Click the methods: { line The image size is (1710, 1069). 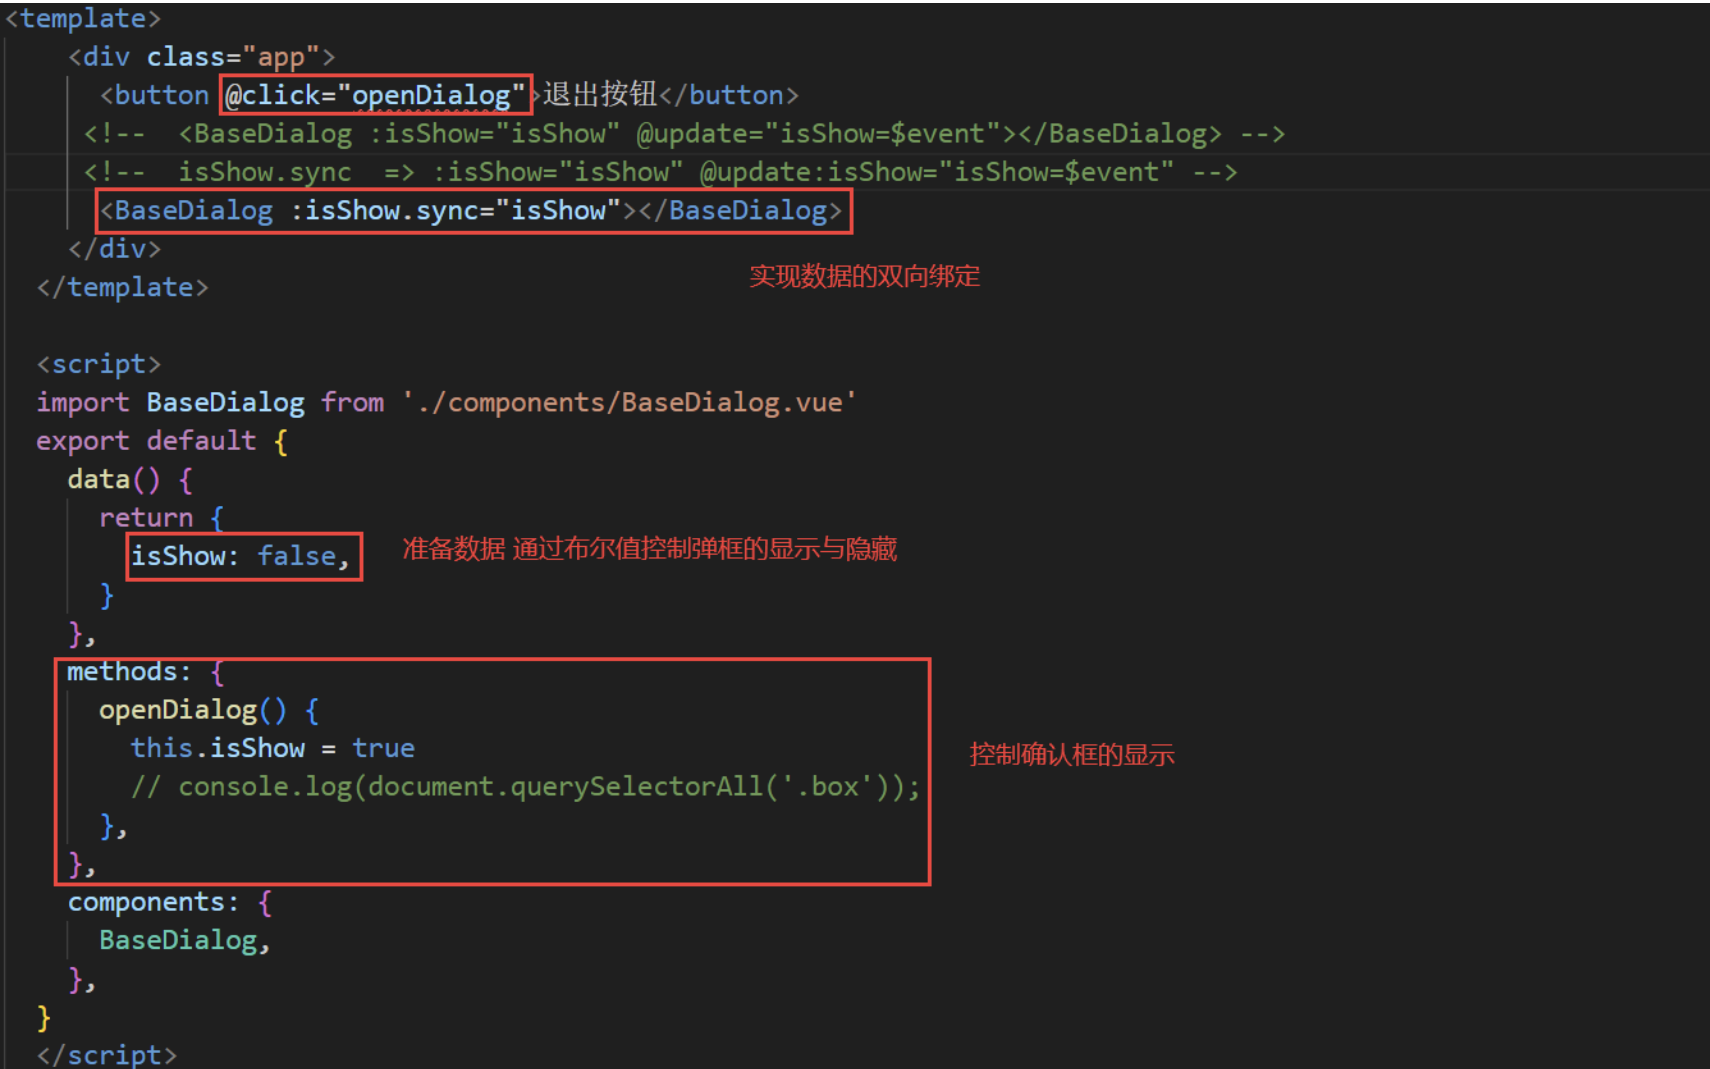(x=146, y=672)
